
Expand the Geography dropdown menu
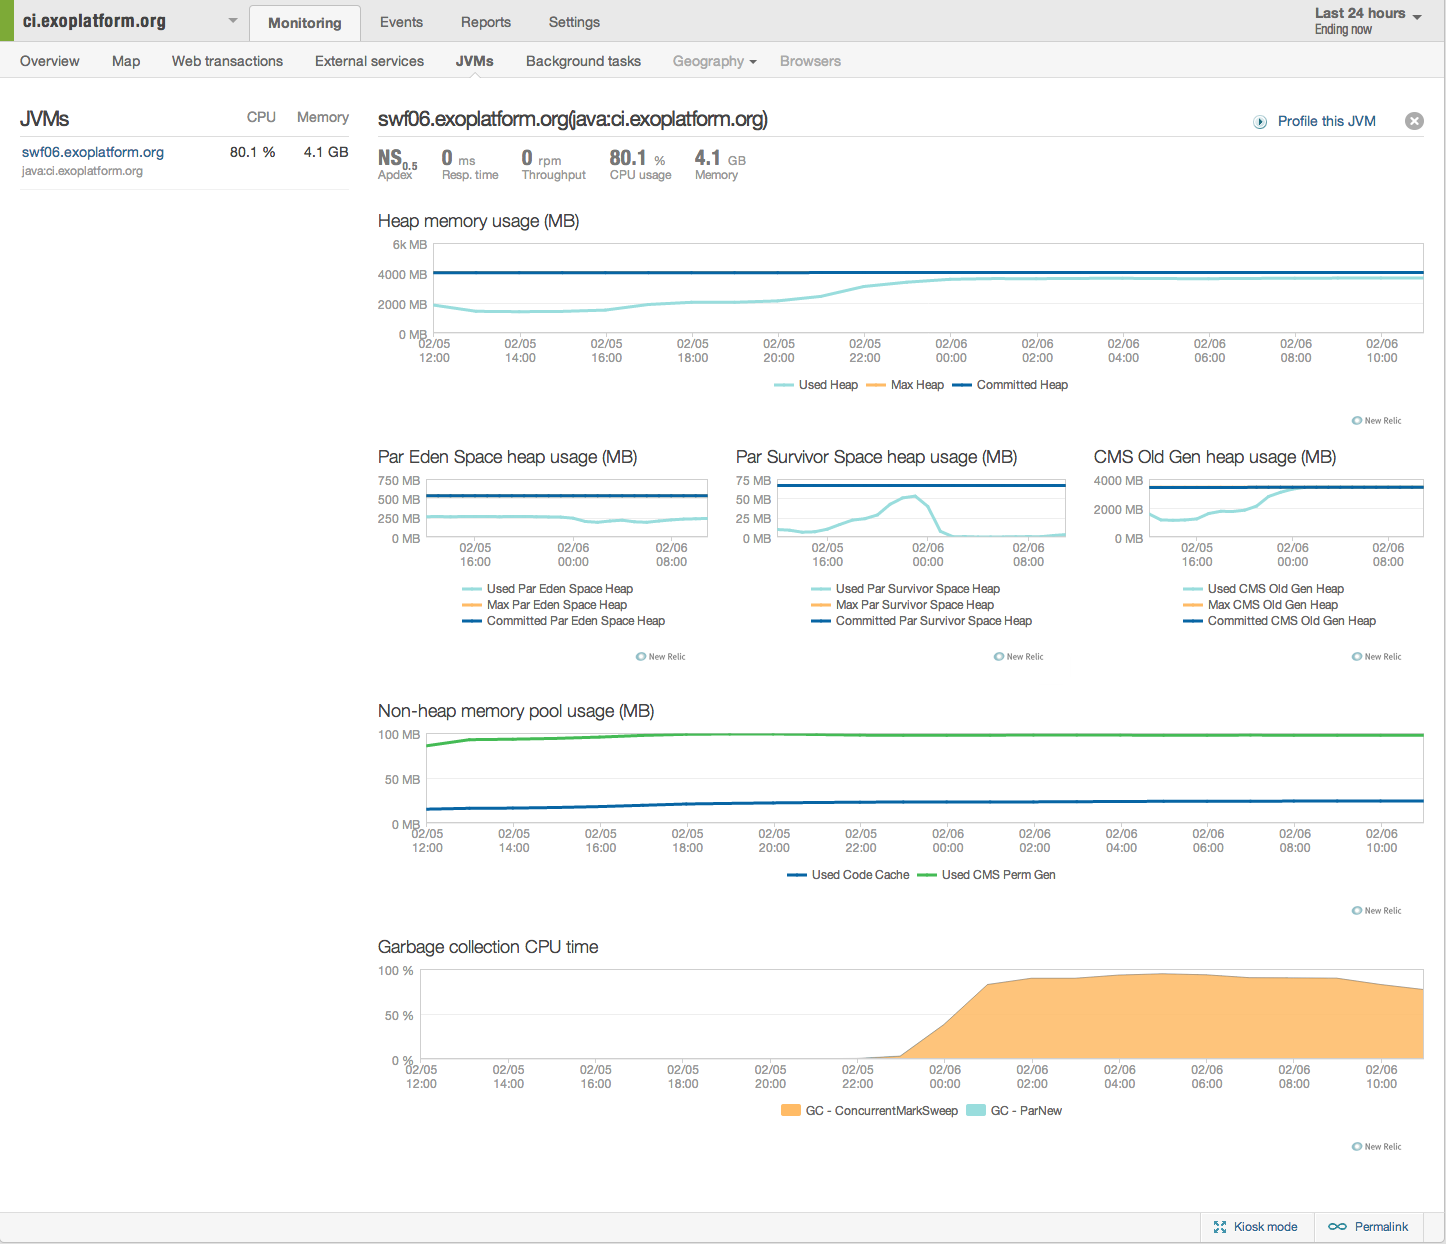714,61
